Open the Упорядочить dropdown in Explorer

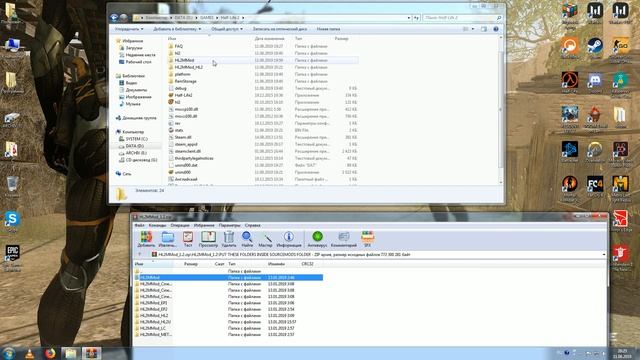pos(129,29)
